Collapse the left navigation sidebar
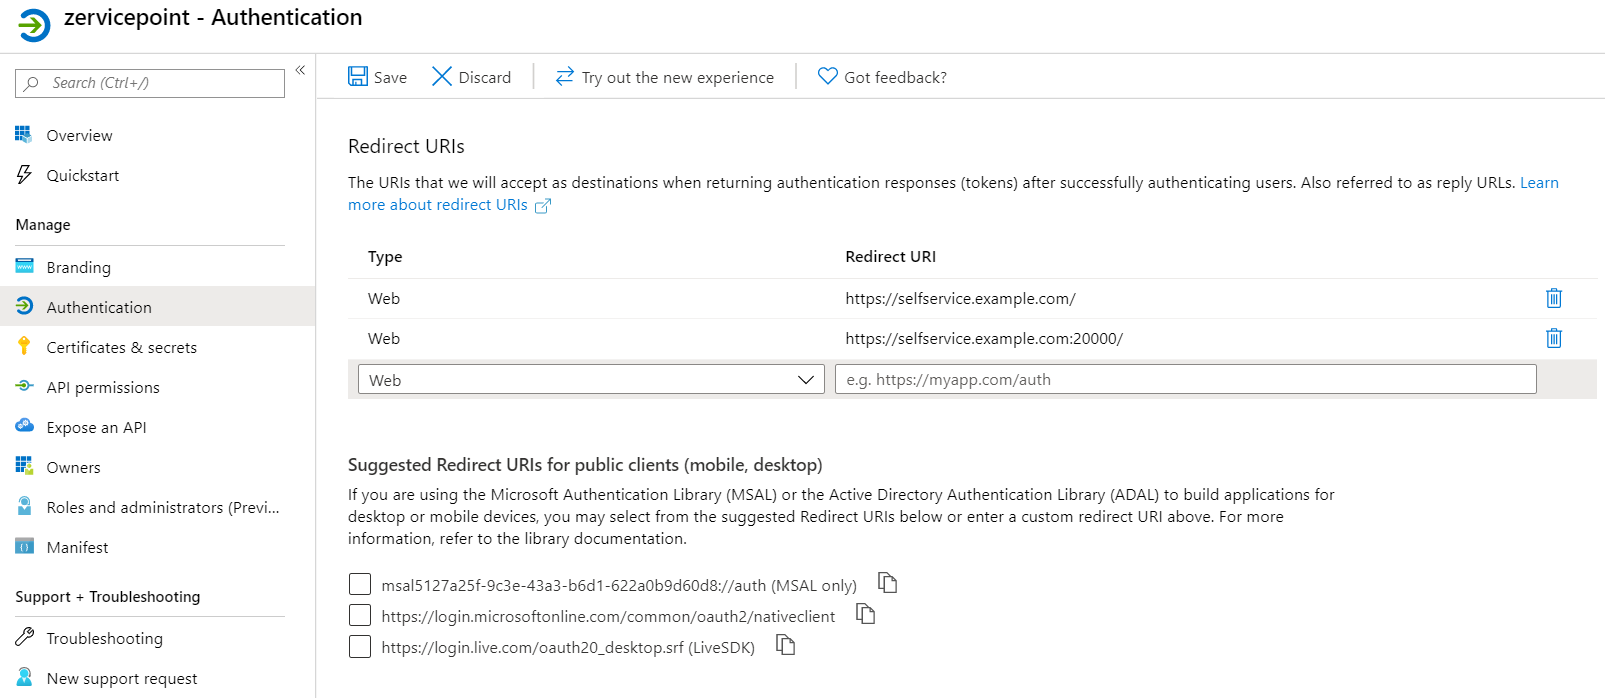 [x=300, y=70]
